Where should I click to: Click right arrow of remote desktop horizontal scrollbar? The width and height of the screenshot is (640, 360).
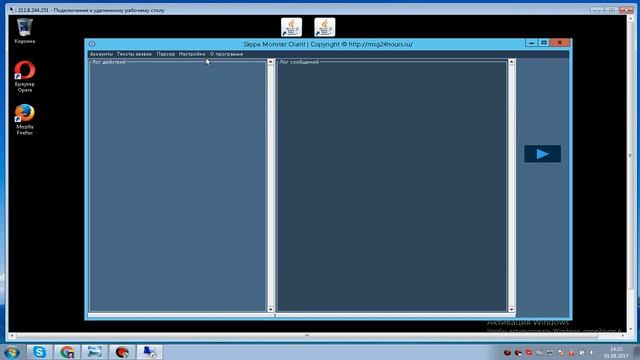tap(623, 336)
